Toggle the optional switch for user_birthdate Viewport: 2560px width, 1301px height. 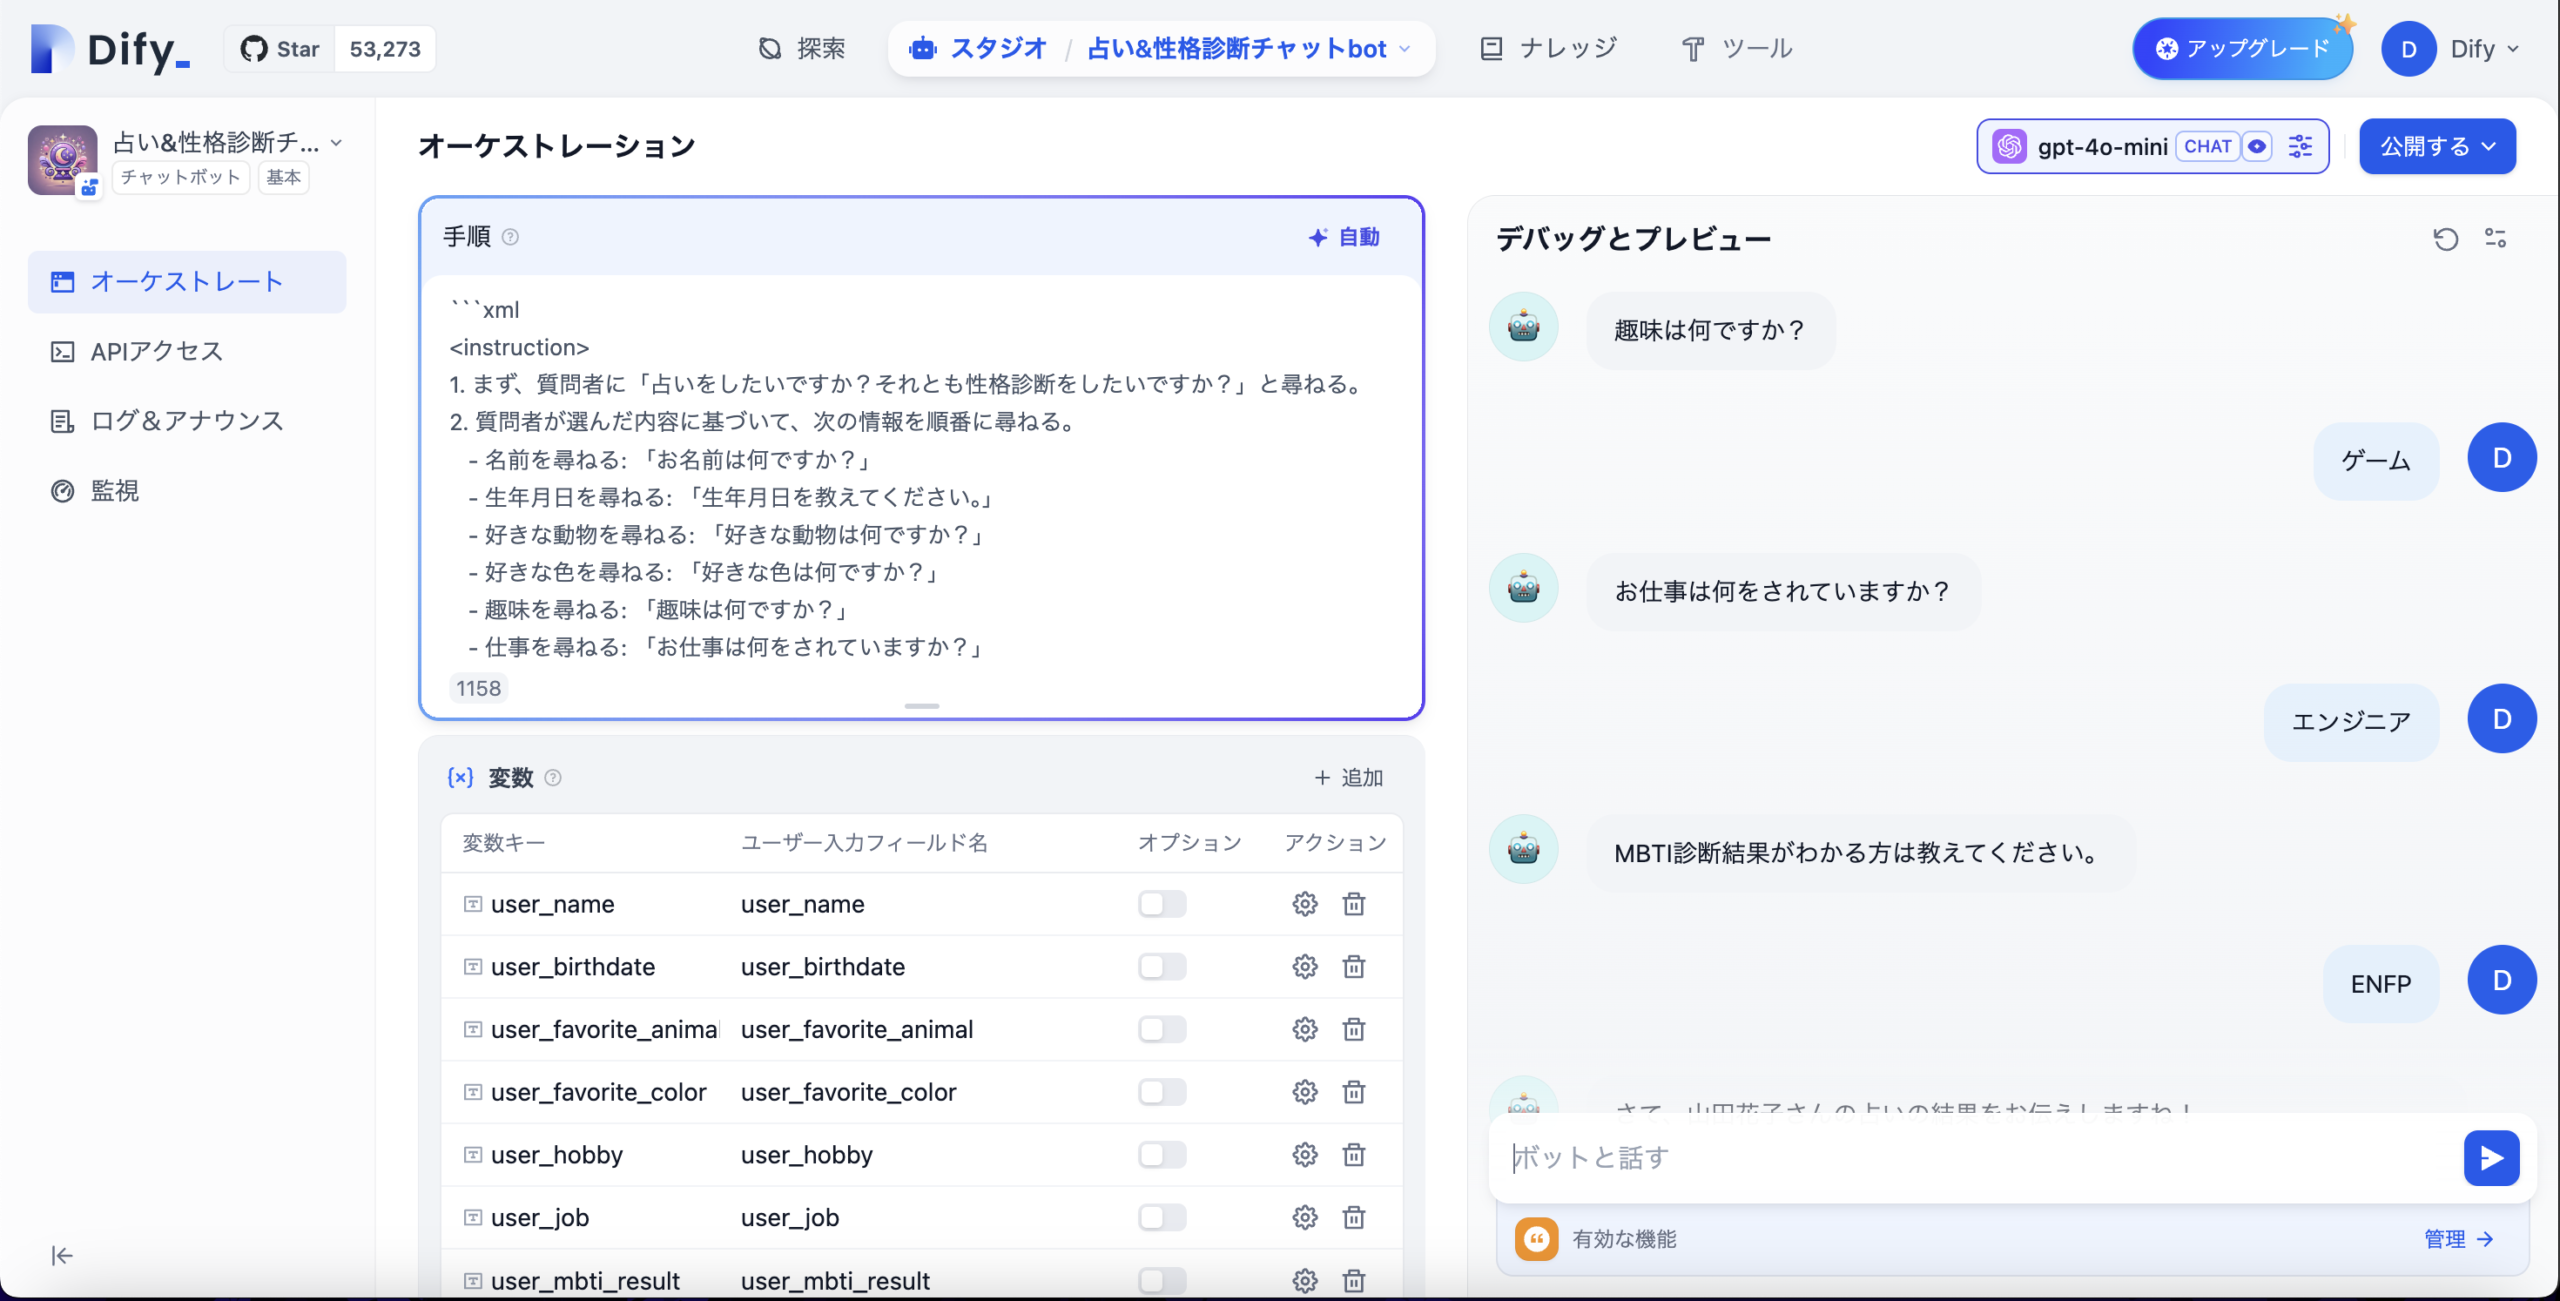tap(1161, 966)
